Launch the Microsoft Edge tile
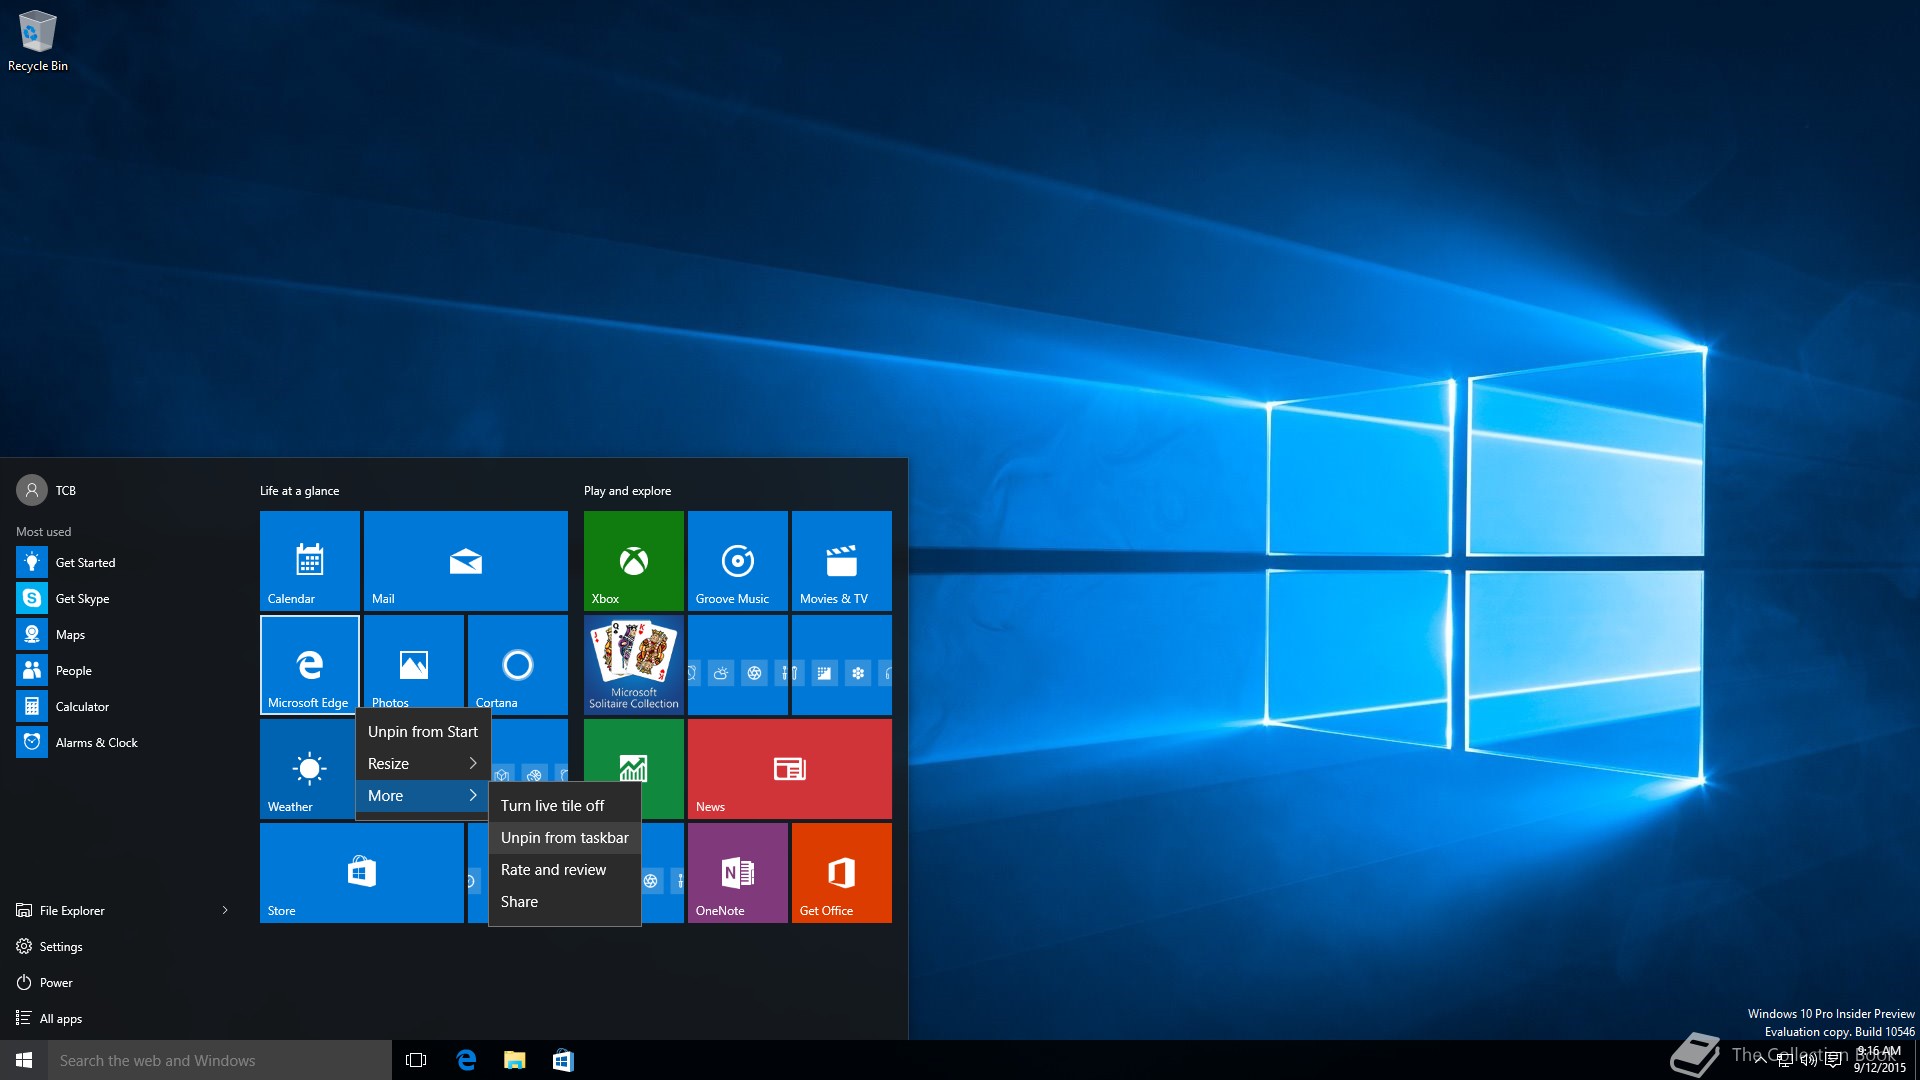This screenshot has height=1080, width=1920. 310,665
